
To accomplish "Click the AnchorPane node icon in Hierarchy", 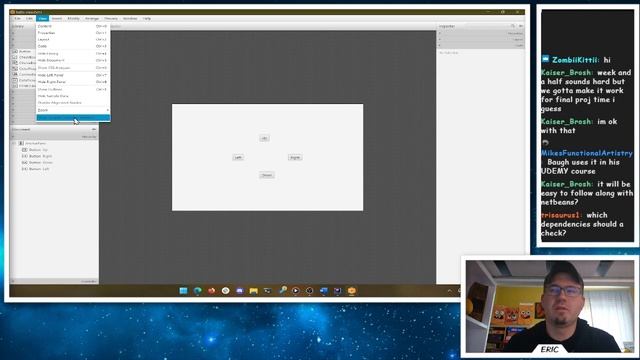I will coord(21,143).
